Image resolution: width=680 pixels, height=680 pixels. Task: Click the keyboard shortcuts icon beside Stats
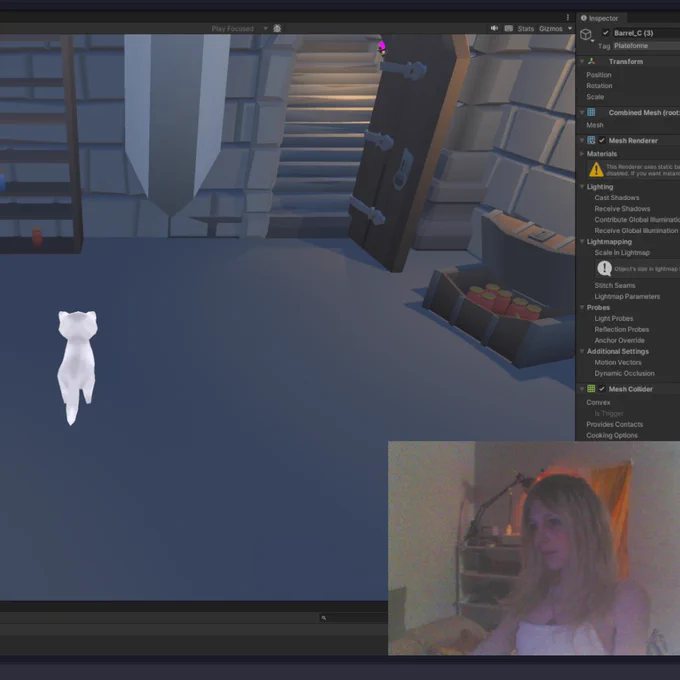[509, 29]
